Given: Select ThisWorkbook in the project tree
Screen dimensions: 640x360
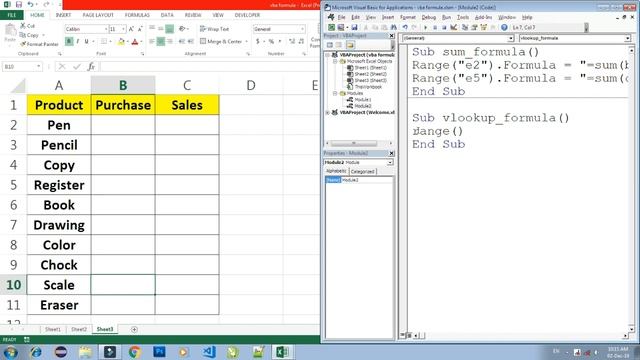Looking at the screenshot, I should (x=368, y=87).
